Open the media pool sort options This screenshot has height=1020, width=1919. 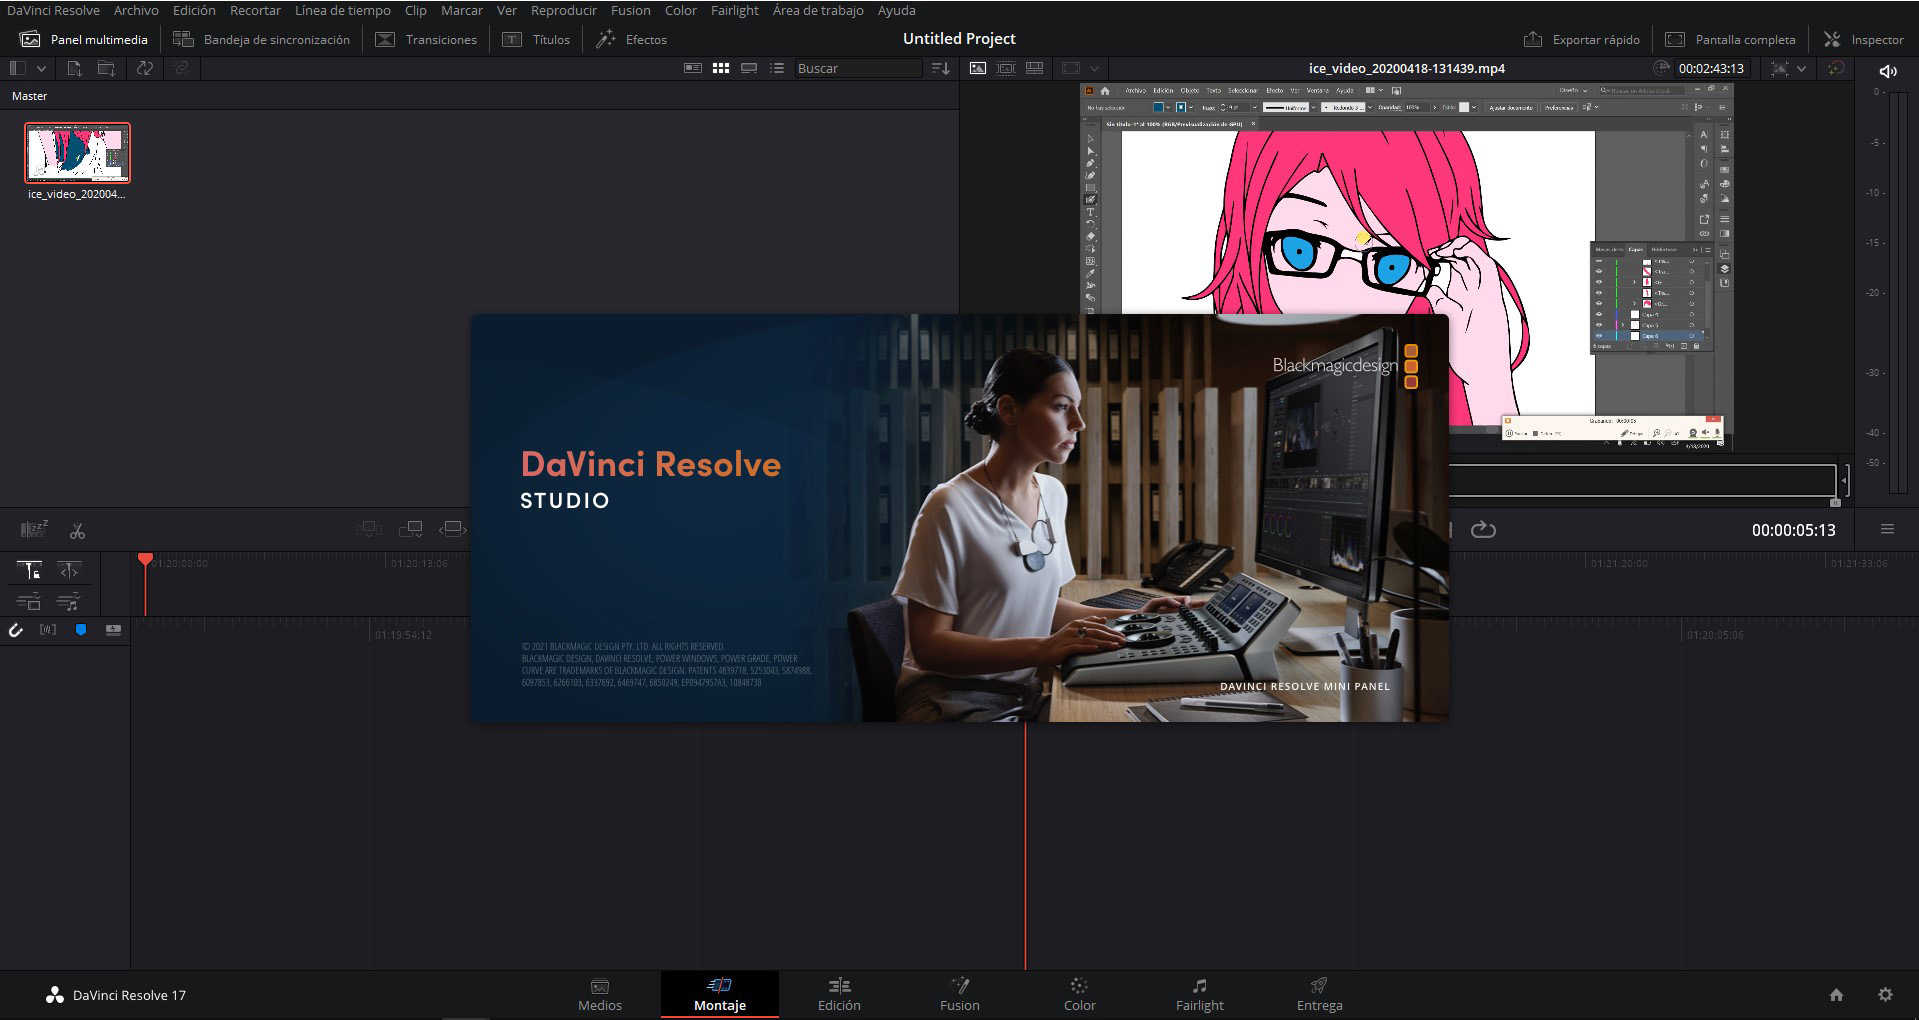pos(940,68)
